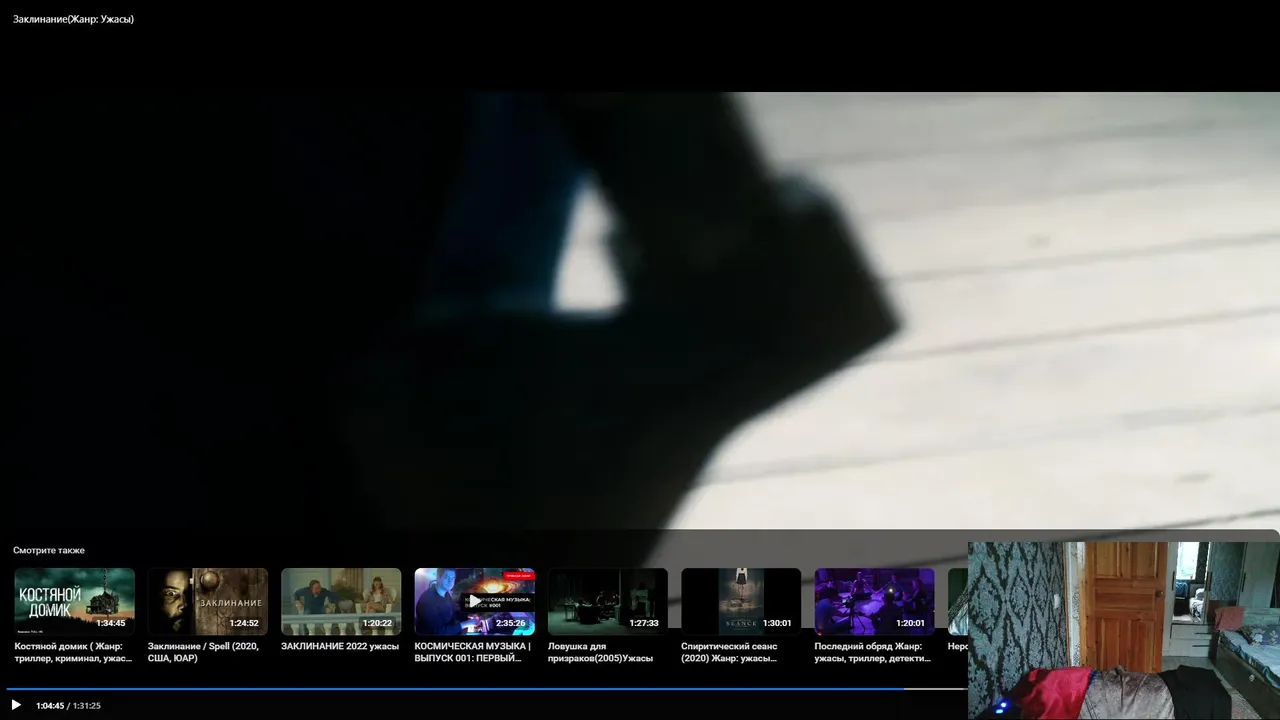Click the elapsed time '1:04:45' display
The image size is (1280, 720).
[x=50, y=706]
